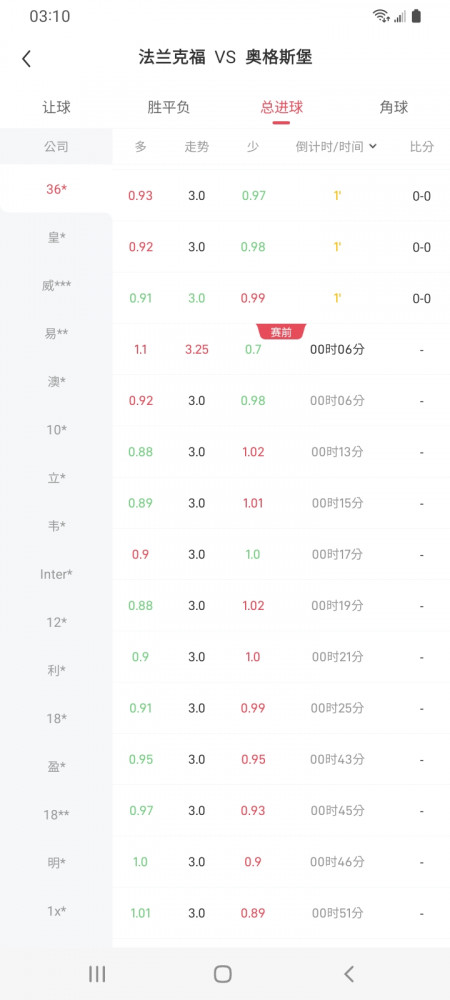The image size is (450, 1000).
Task: Tap the 3.25 走势 value for 易**
Action: click(x=196, y=349)
